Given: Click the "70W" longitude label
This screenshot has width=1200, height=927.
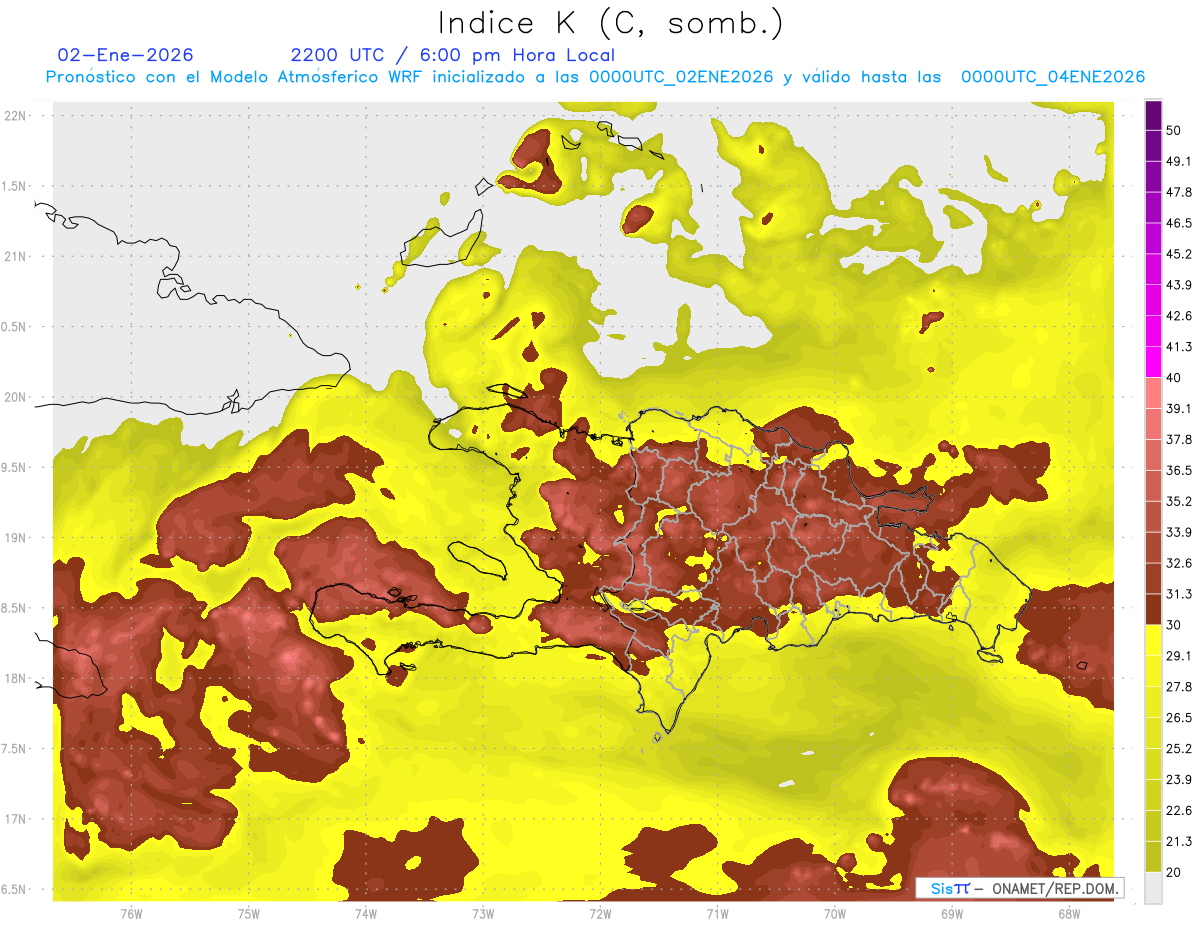Looking at the screenshot, I should [x=834, y=913].
